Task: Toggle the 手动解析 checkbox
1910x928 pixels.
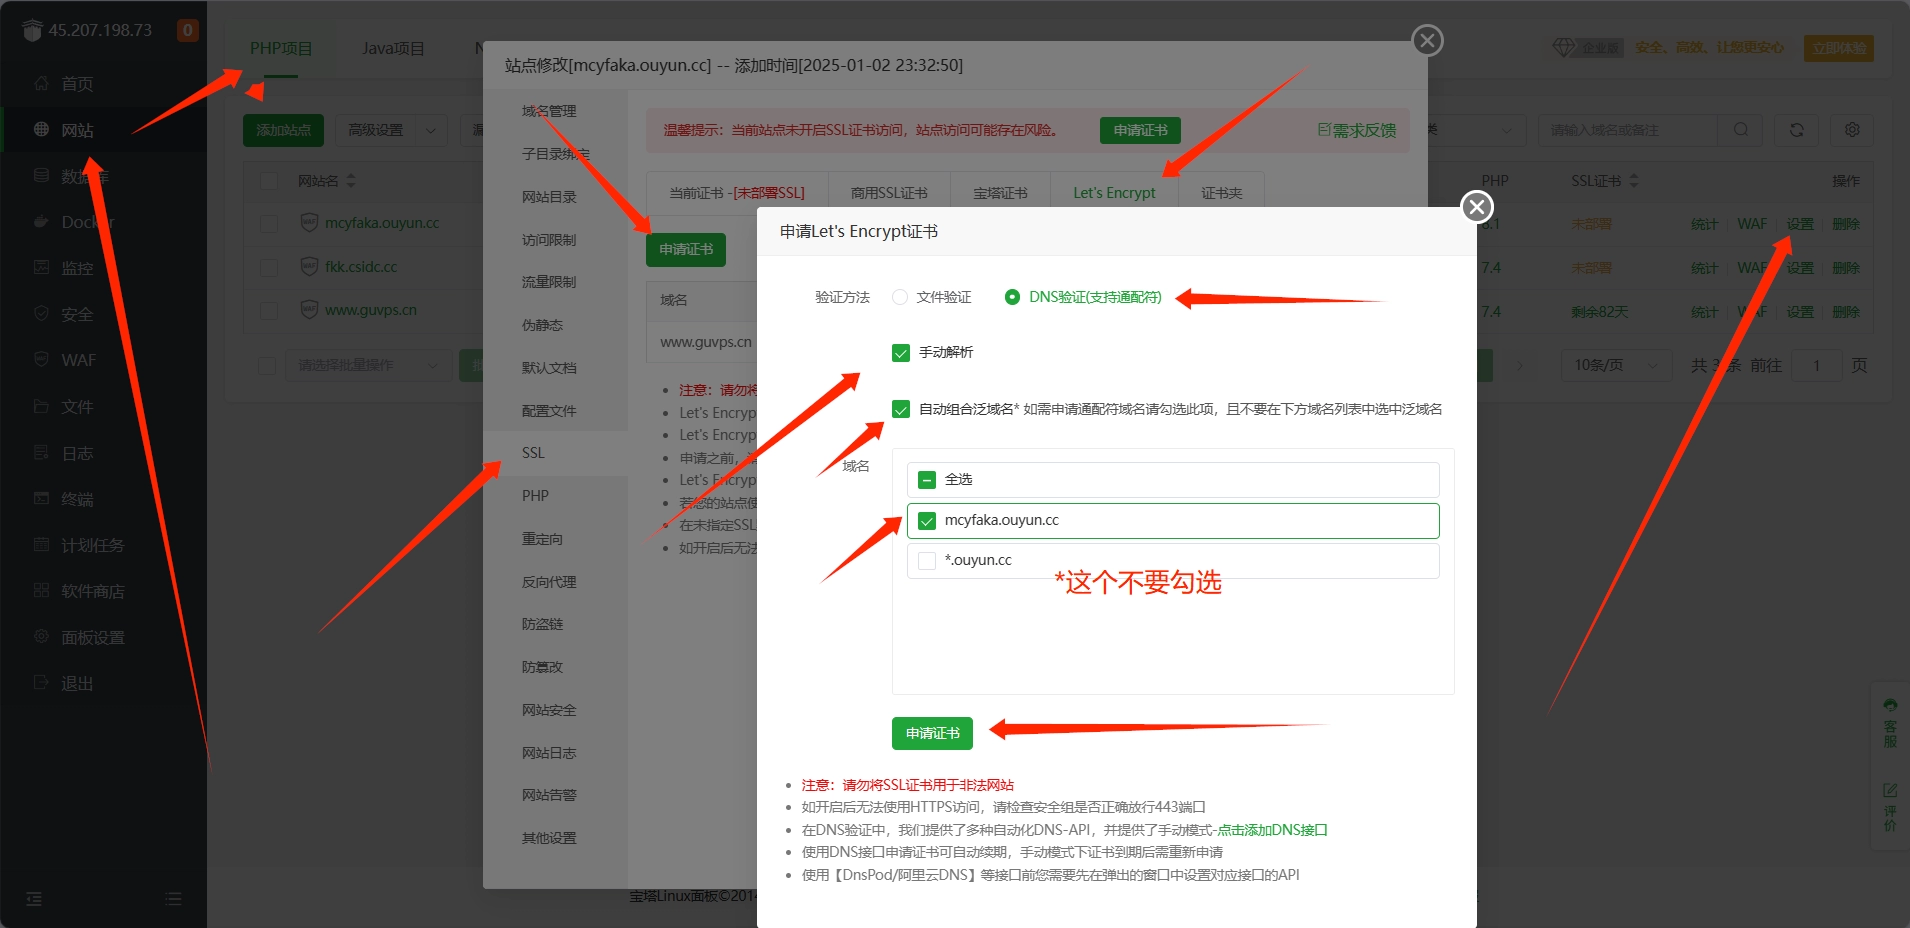Action: click(x=901, y=353)
